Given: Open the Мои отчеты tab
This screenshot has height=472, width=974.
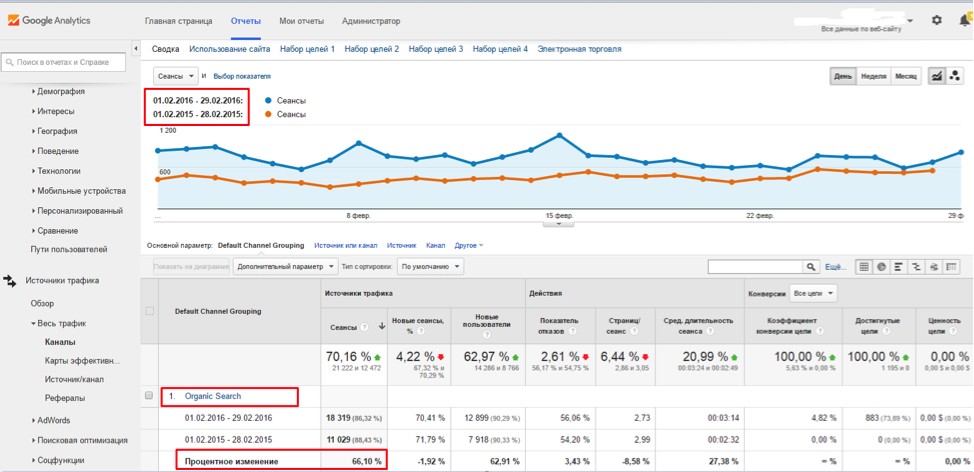Looking at the screenshot, I should point(302,21).
